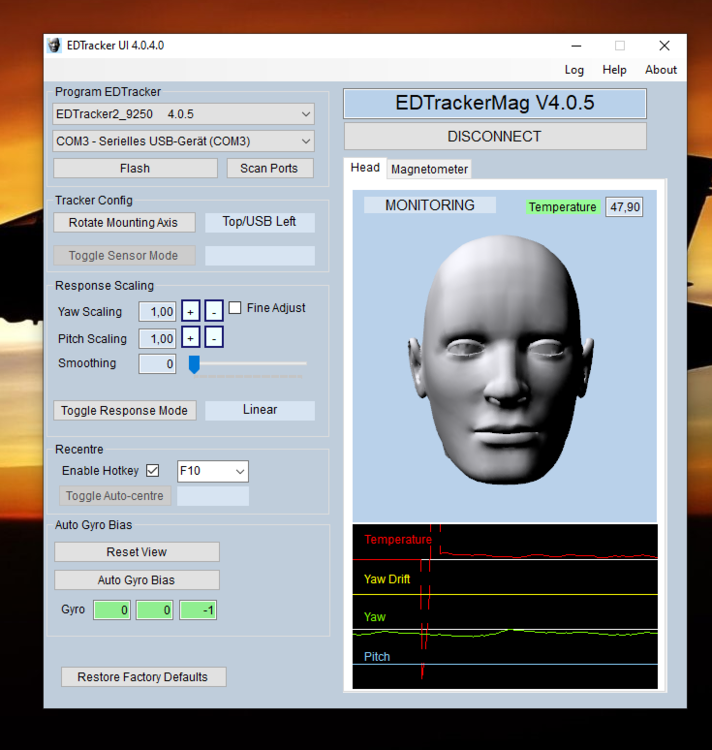
Task: Switch to the Magnetometer tab
Action: [429, 169]
